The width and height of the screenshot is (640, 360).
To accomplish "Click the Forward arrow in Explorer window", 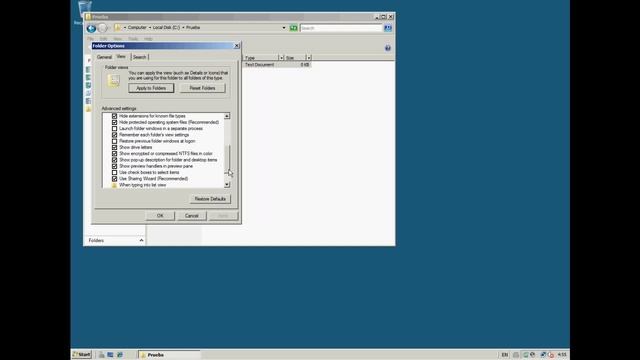I will 102,28.
